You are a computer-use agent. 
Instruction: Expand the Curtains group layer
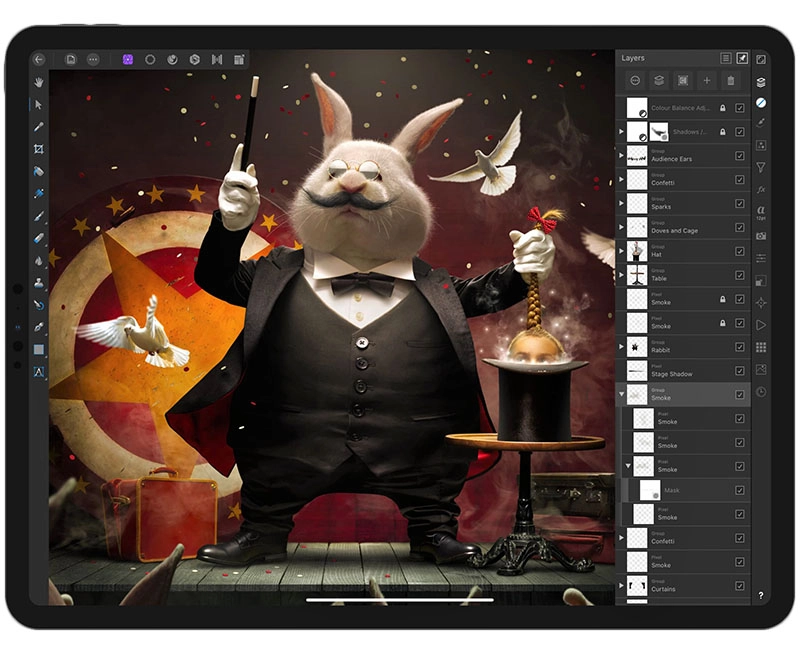(x=621, y=586)
